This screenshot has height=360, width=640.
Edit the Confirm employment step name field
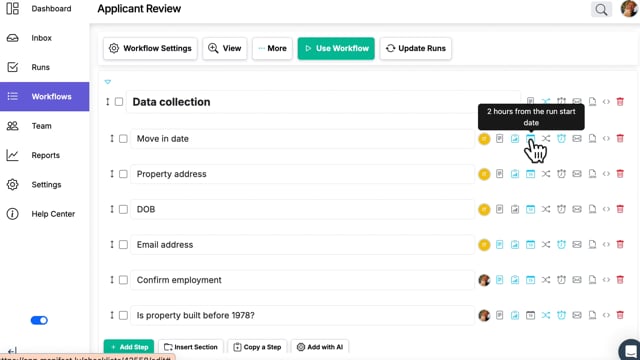(302, 280)
